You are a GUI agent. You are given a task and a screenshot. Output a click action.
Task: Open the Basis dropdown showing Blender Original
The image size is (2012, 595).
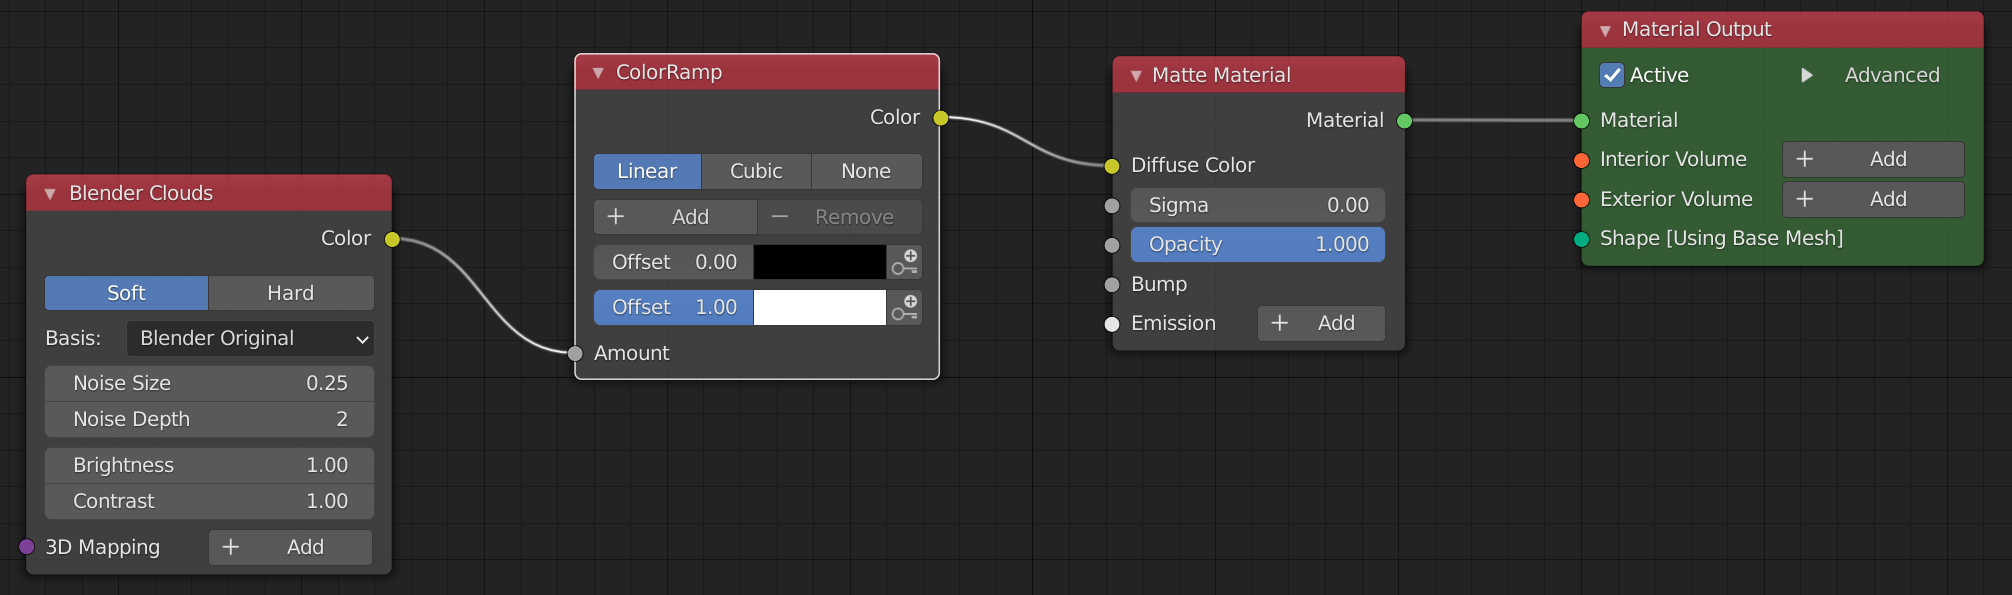tap(250, 339)
